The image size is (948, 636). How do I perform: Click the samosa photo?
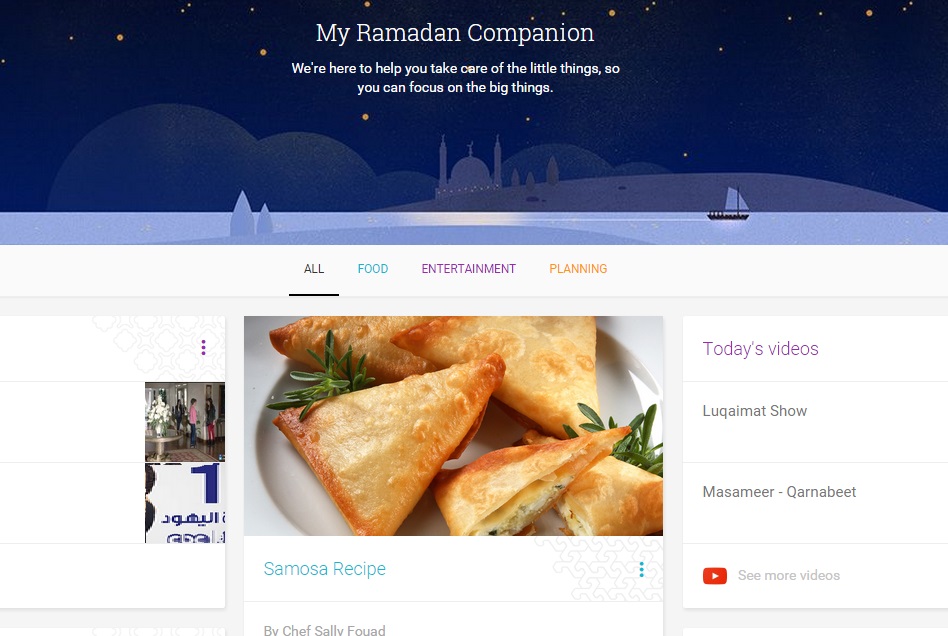pyautogui.click(x=453, y=426)
